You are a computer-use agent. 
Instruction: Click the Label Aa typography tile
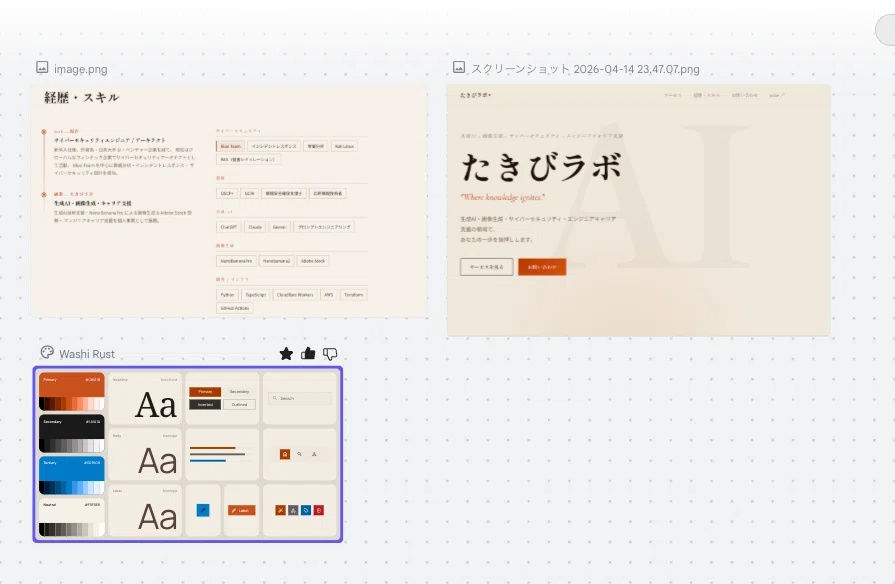tap(145, 510)
